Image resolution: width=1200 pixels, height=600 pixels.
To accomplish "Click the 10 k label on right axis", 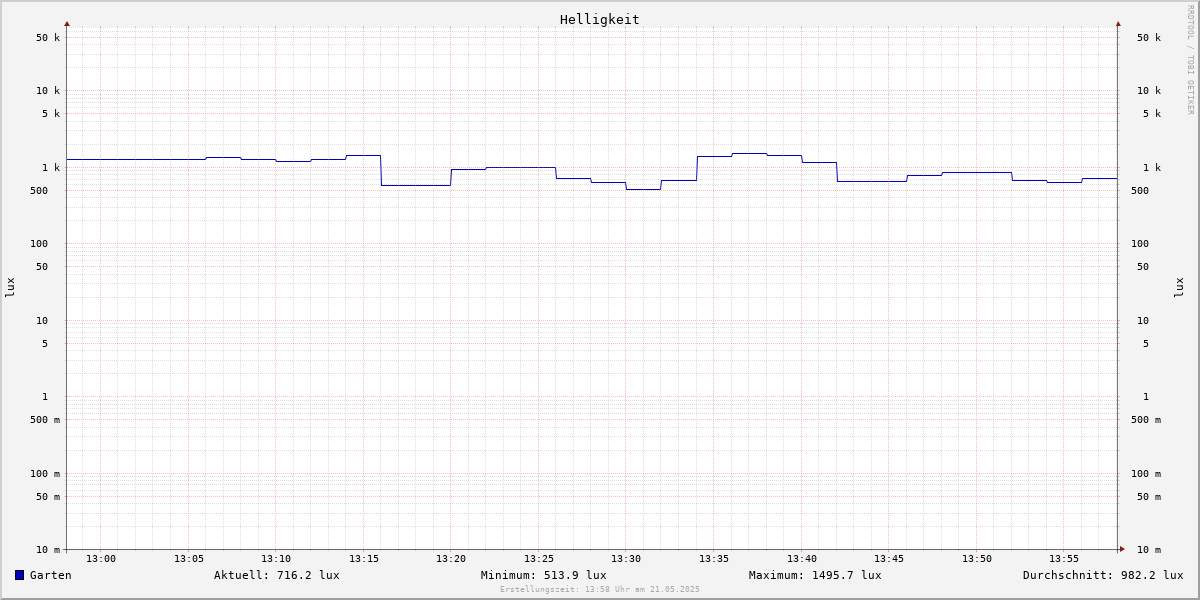I will tap(1149, 91).
